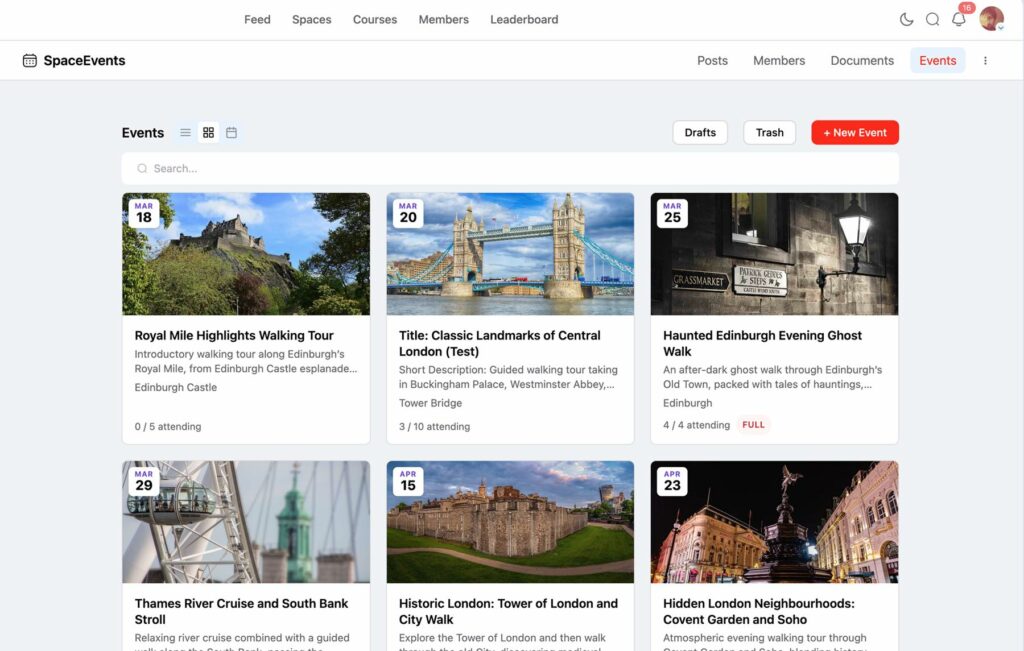
Task: Switch to calendar view layout
Action: point(231,133)
